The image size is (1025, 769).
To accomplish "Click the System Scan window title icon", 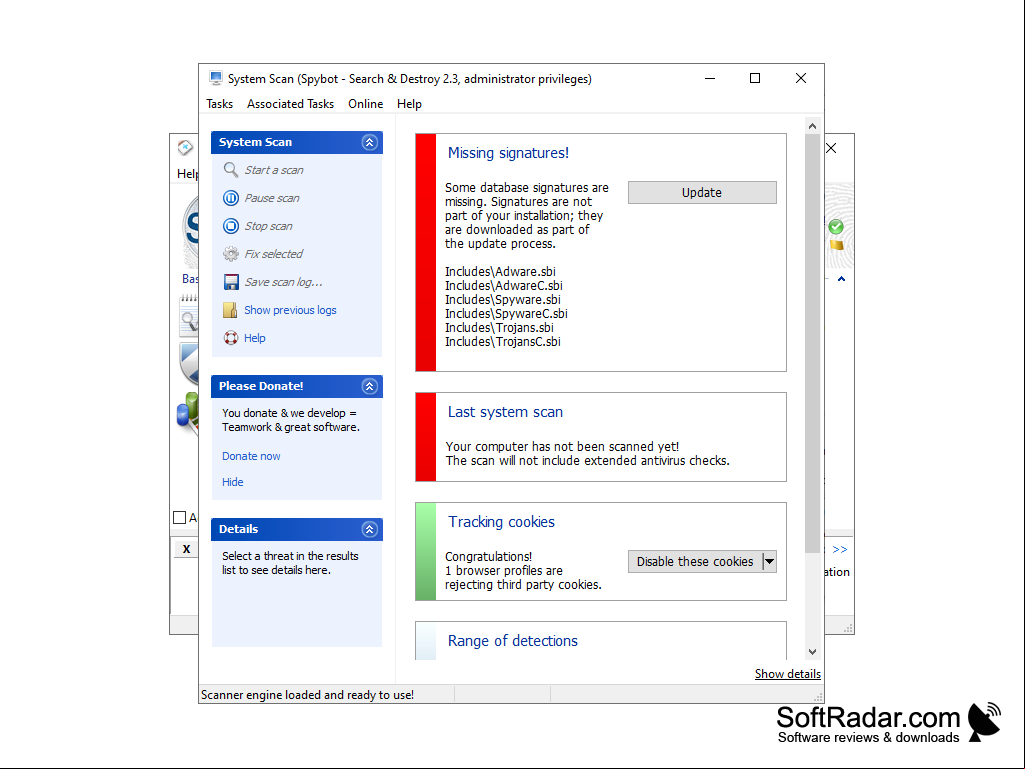I will point(216,78).
